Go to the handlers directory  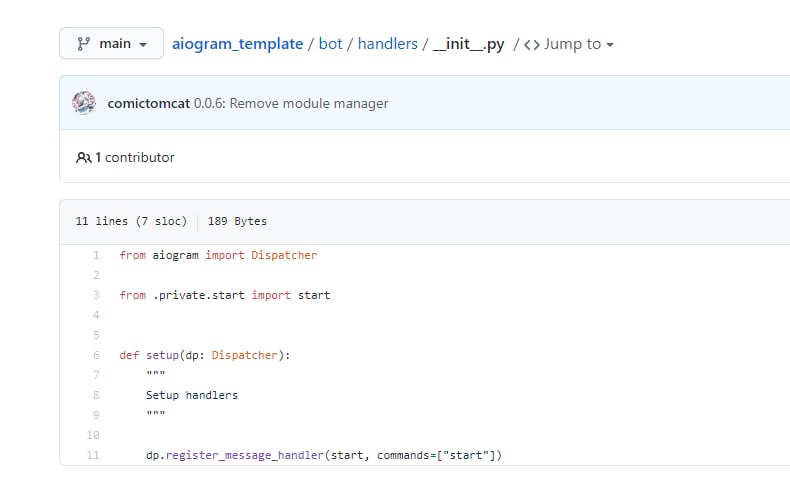pos(387,44)
